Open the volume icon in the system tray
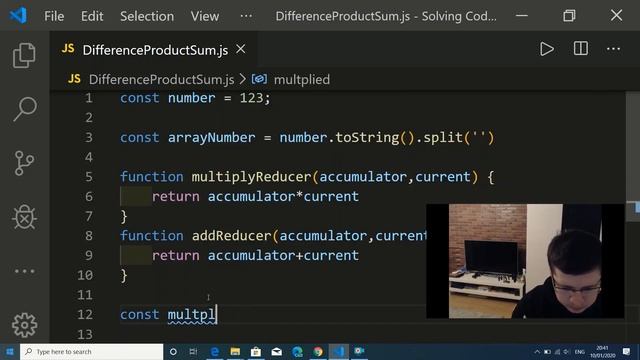Image resolution: width=640 pixels, height=360 pixels. (566, 352)
